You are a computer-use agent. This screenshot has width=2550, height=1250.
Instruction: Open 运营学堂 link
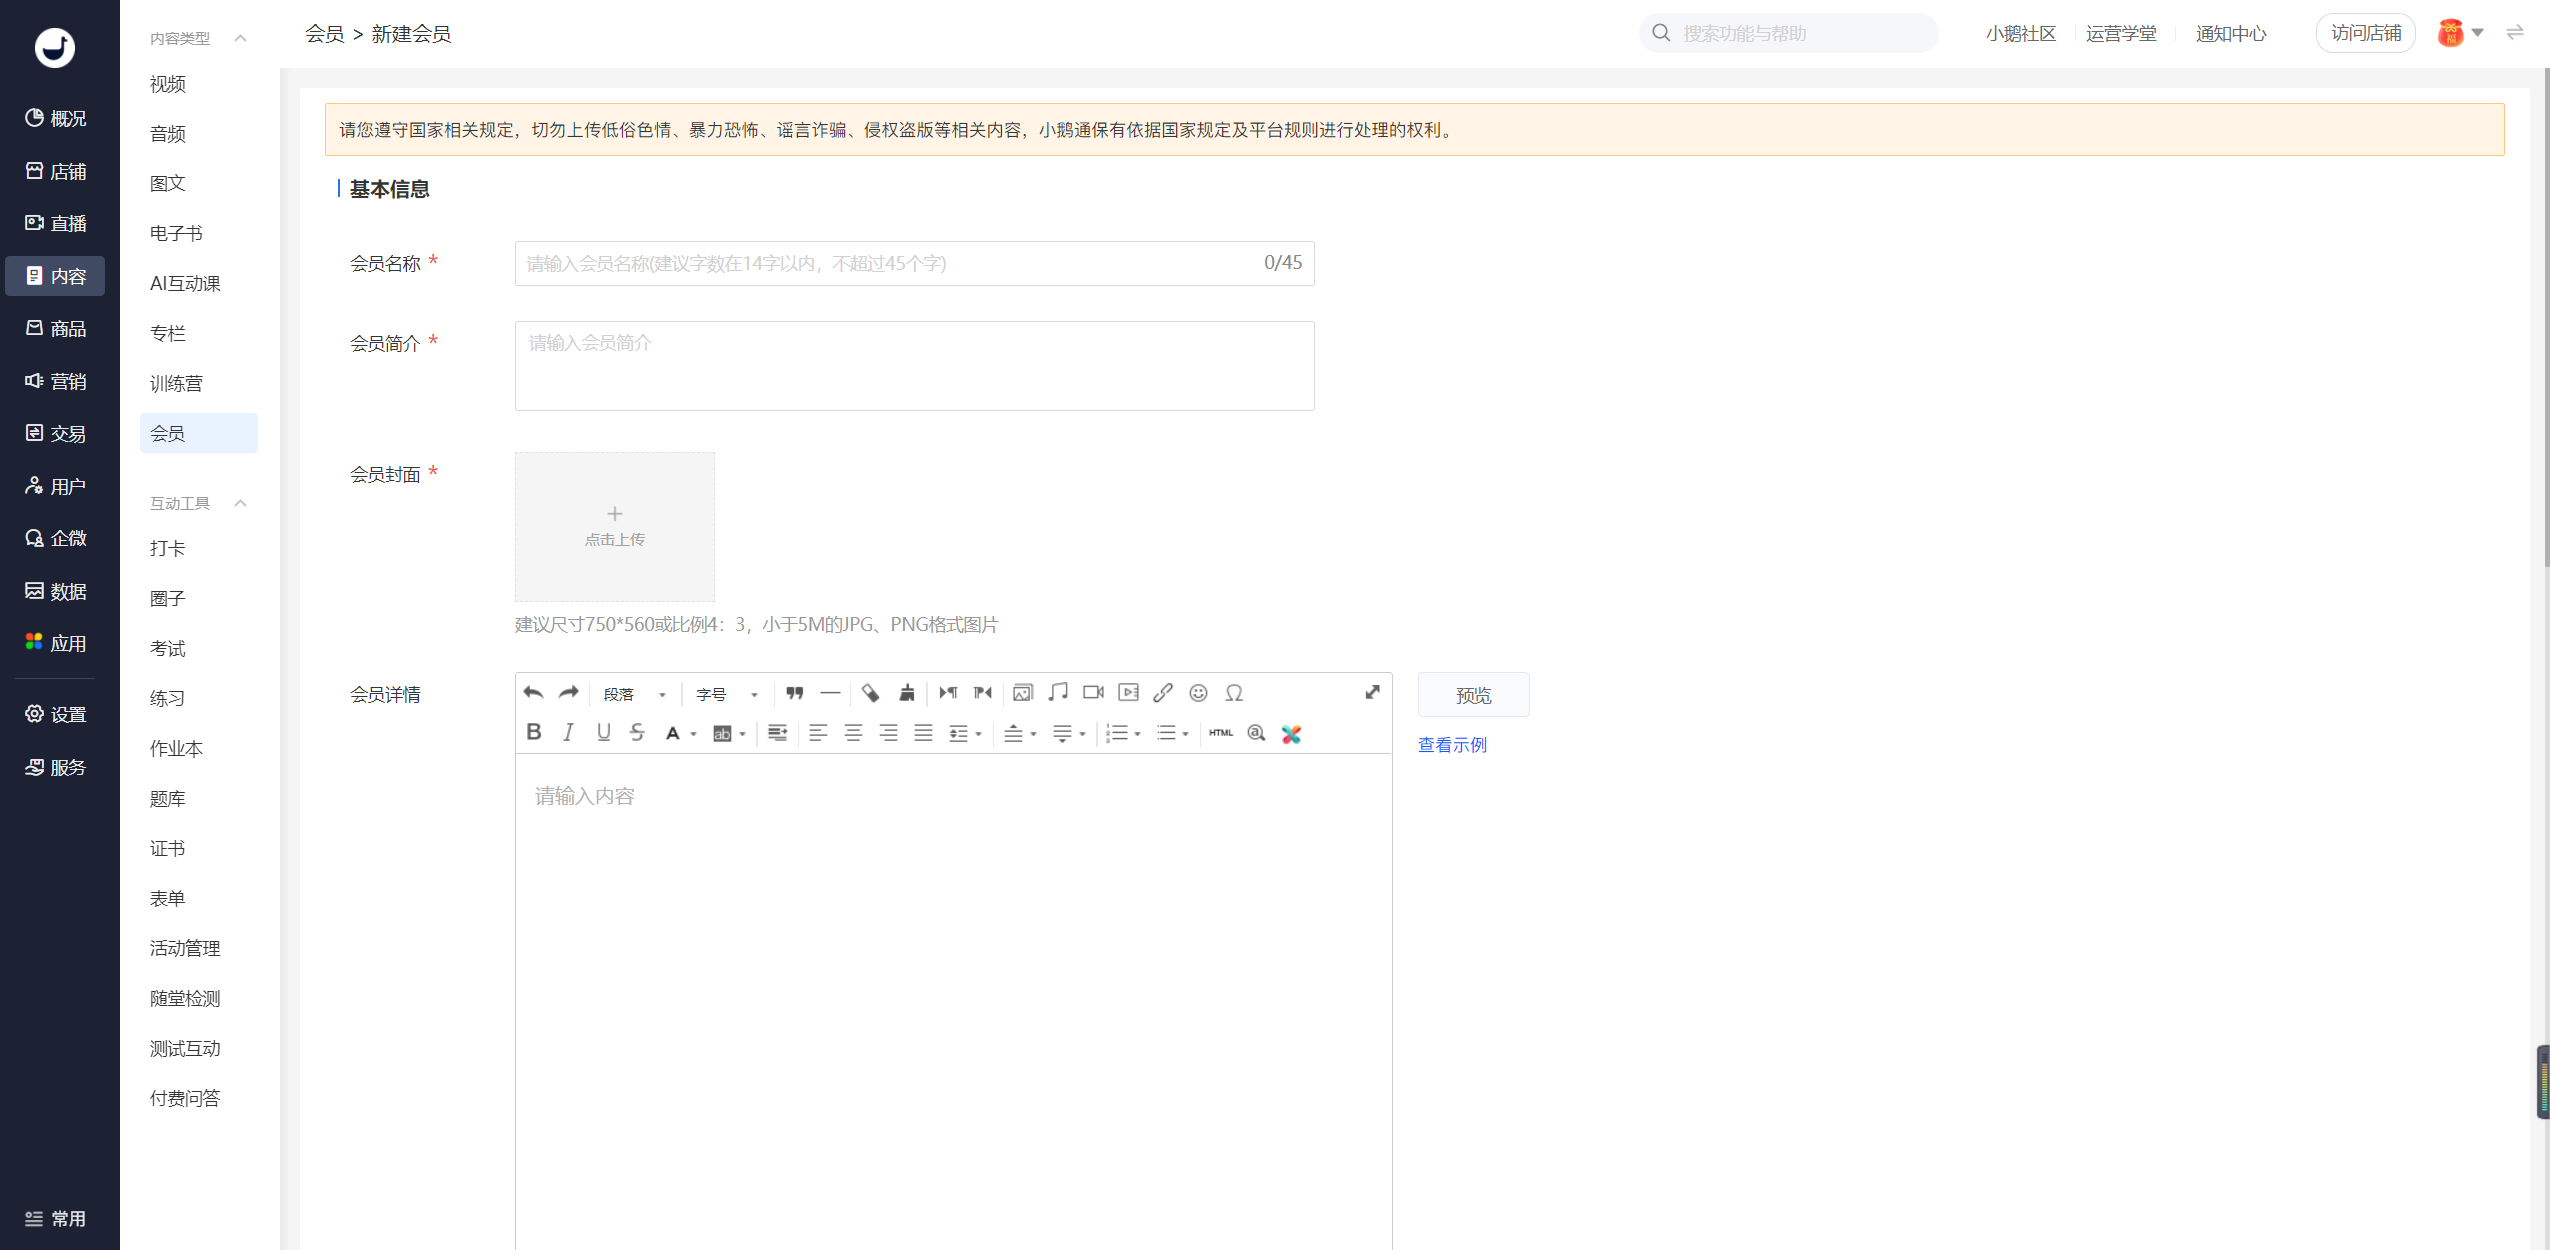click(x=2120, y=34)
